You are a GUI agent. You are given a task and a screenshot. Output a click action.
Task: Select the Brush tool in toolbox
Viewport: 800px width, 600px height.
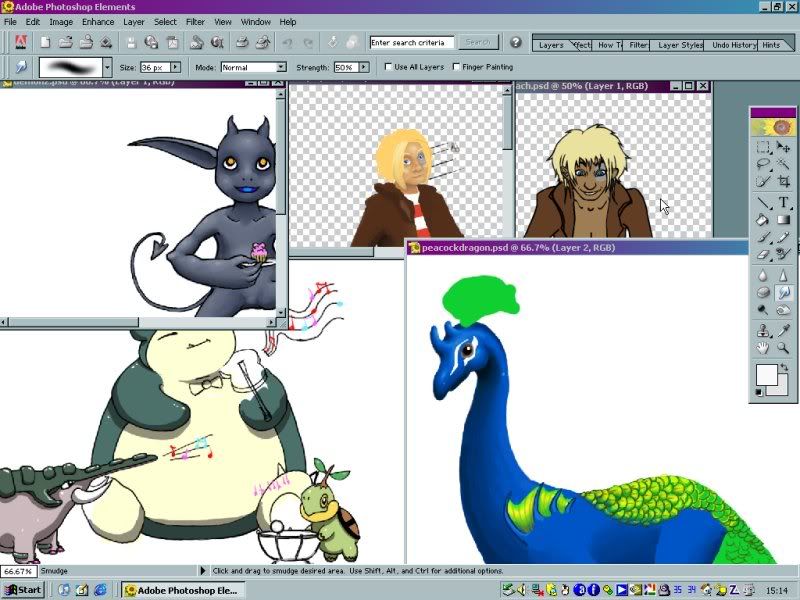(763, 237)
